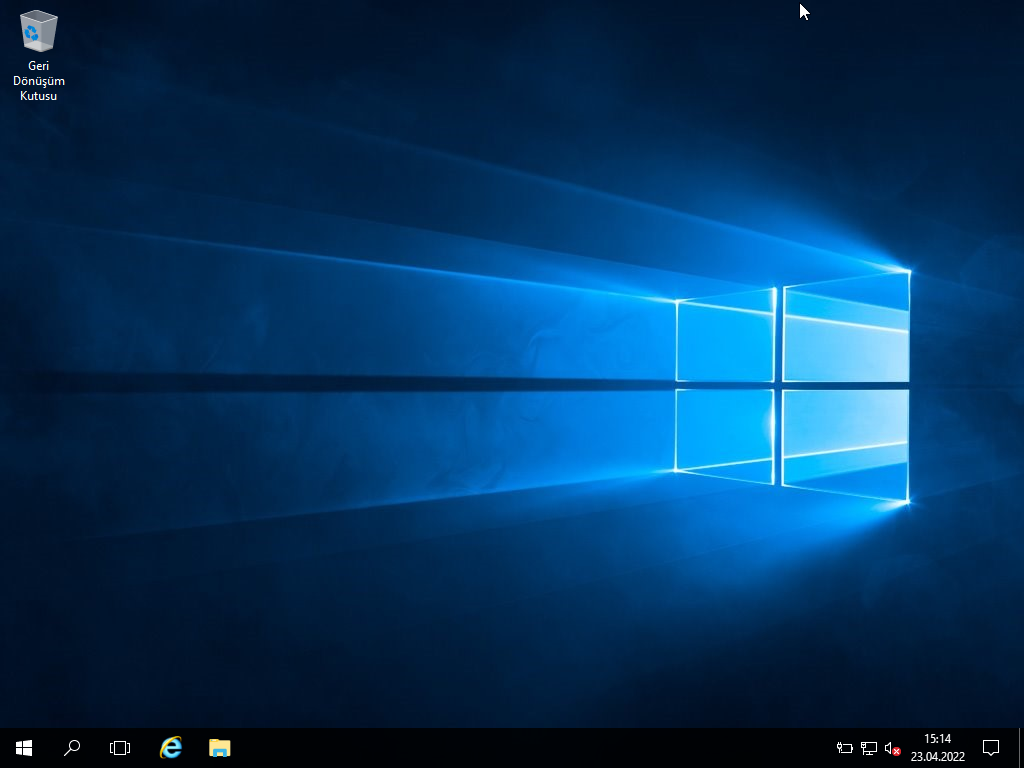Open File Explorer from the taskbar

pos(219,747)
